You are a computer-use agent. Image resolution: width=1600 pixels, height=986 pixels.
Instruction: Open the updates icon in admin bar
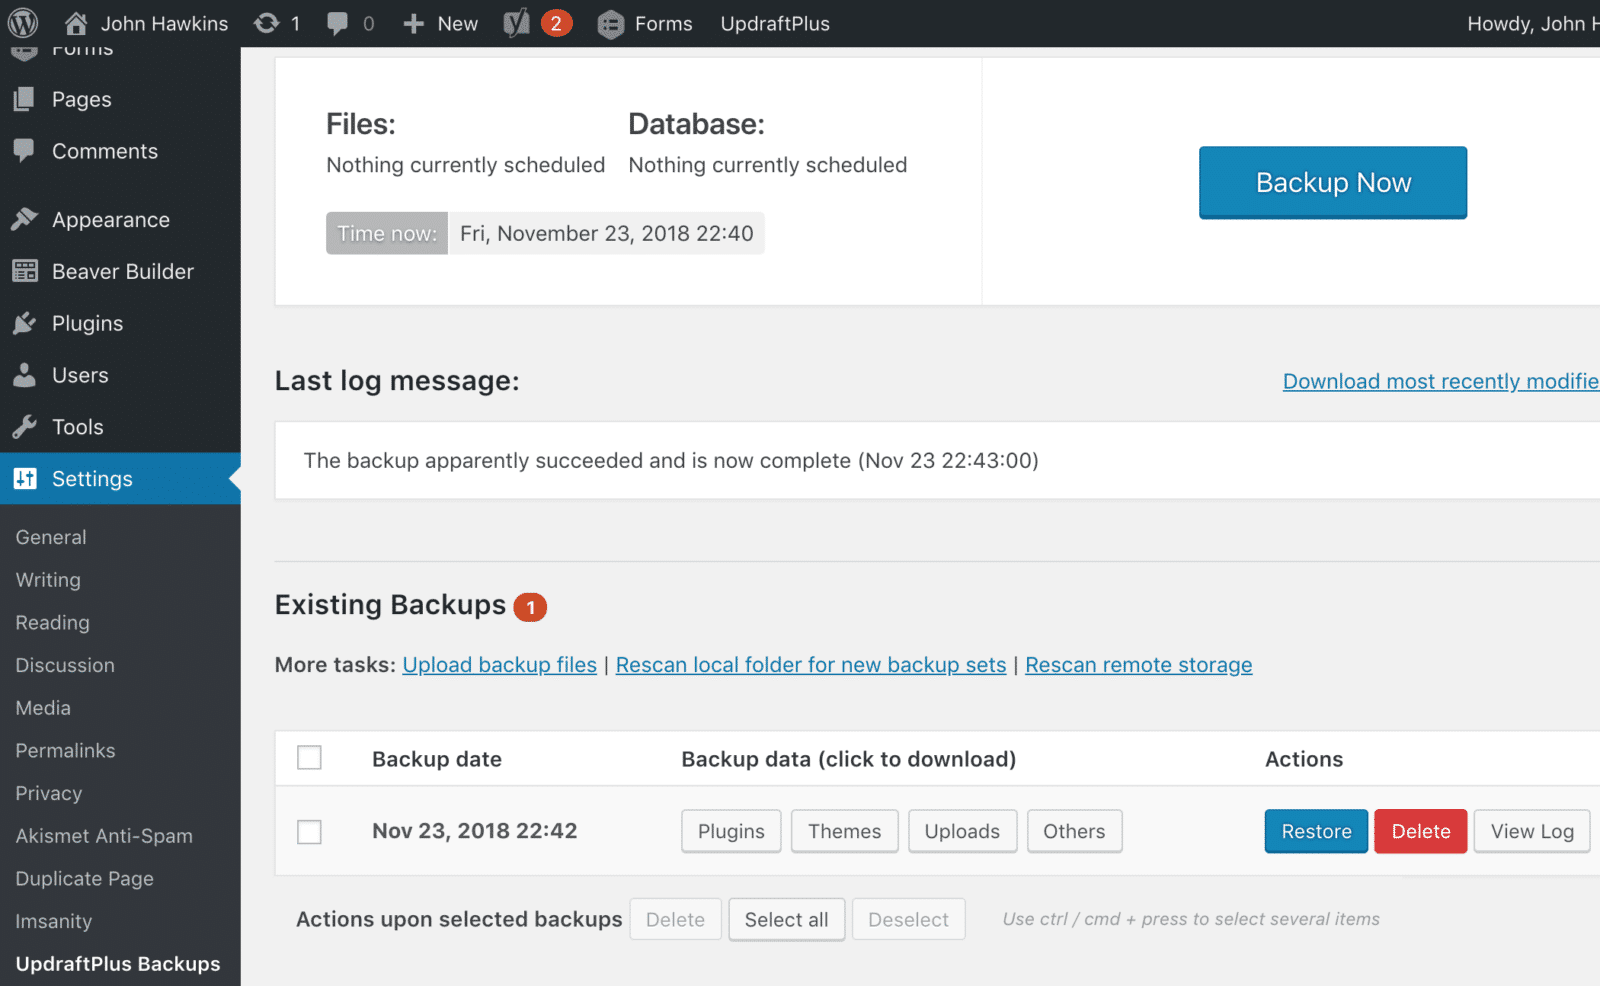click(x=267, y=23)
